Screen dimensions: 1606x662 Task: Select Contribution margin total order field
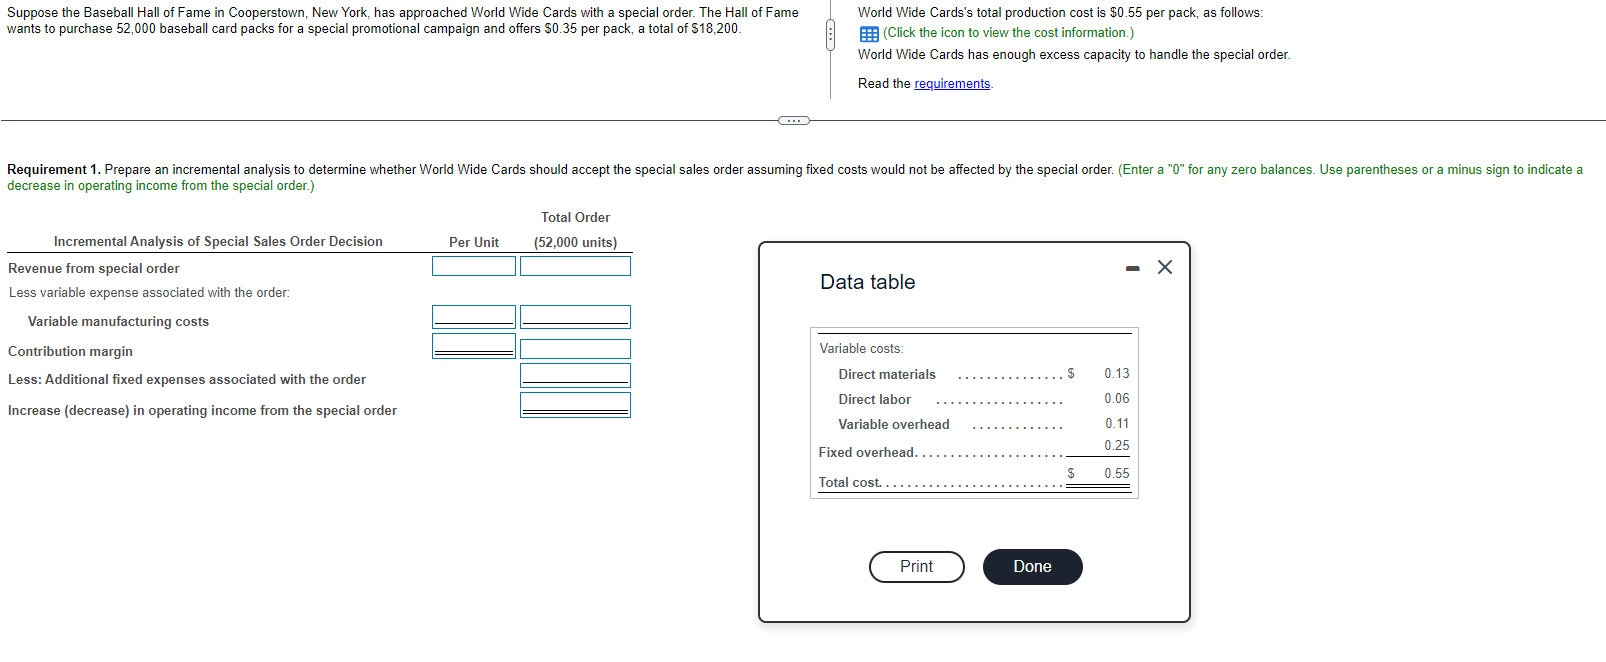point(575,349)
